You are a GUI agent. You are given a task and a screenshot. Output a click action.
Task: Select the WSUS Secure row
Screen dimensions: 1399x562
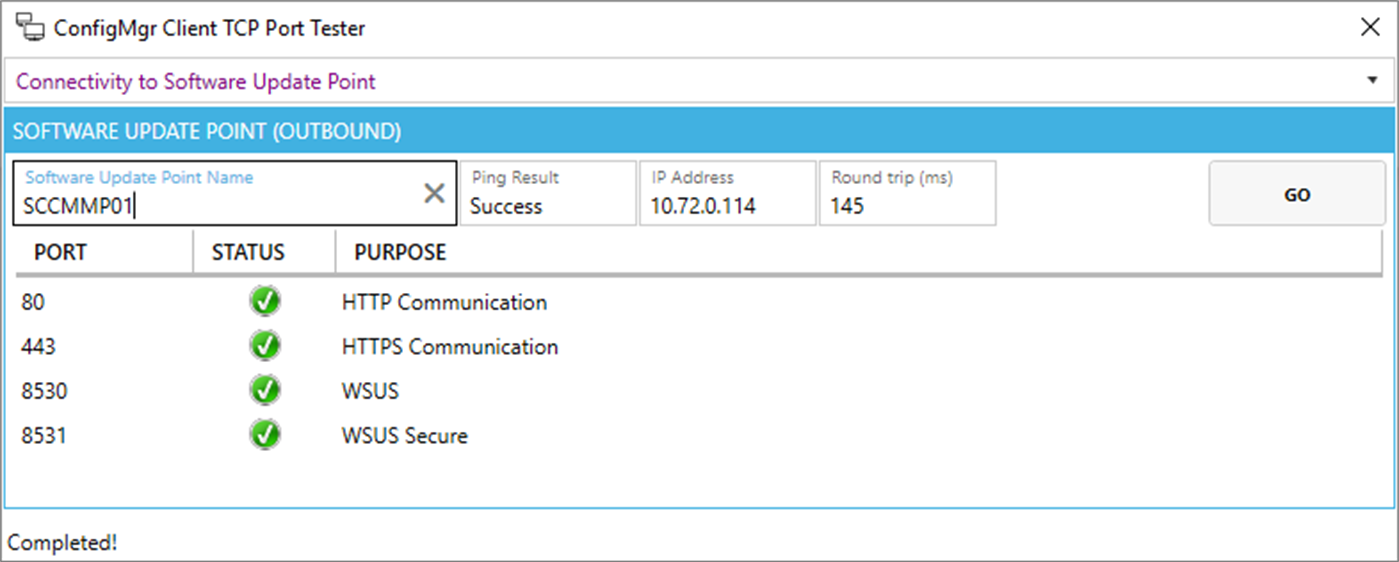point(405,436)
